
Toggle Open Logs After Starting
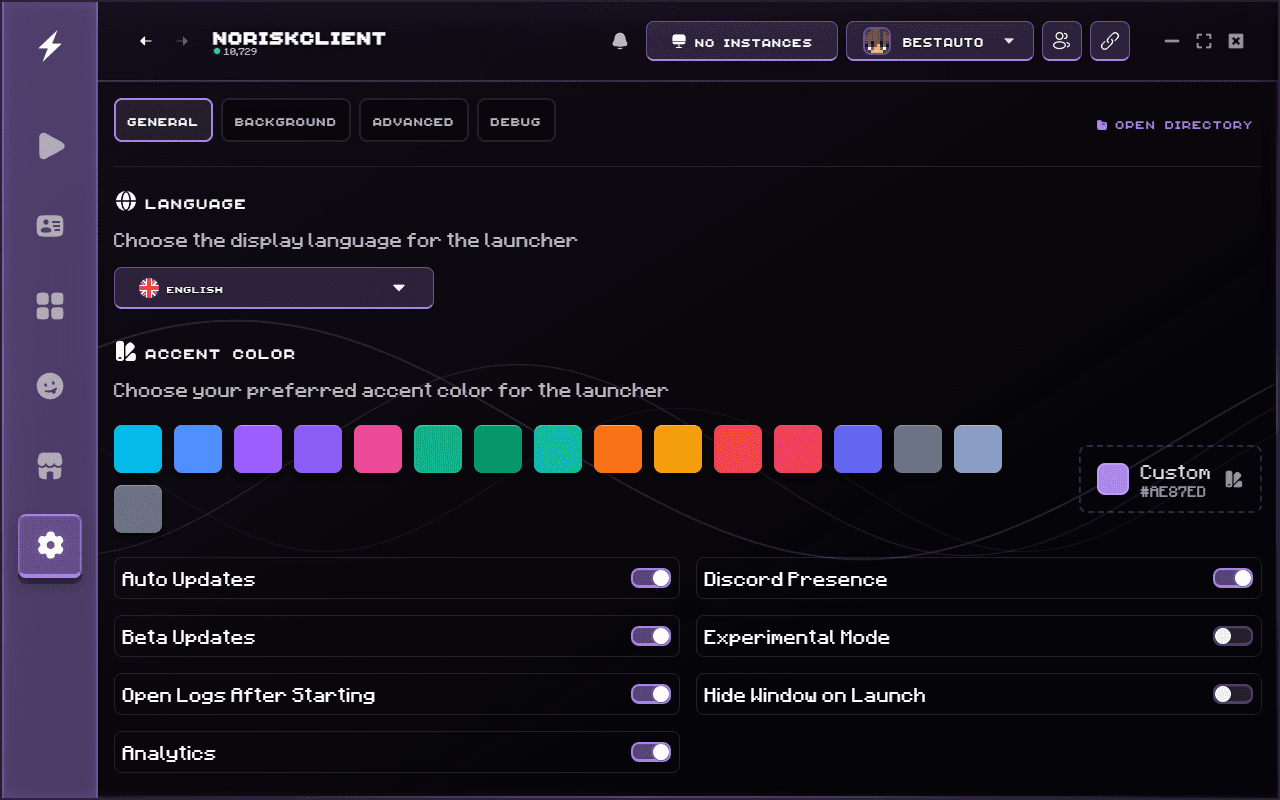tap(651, 694)
